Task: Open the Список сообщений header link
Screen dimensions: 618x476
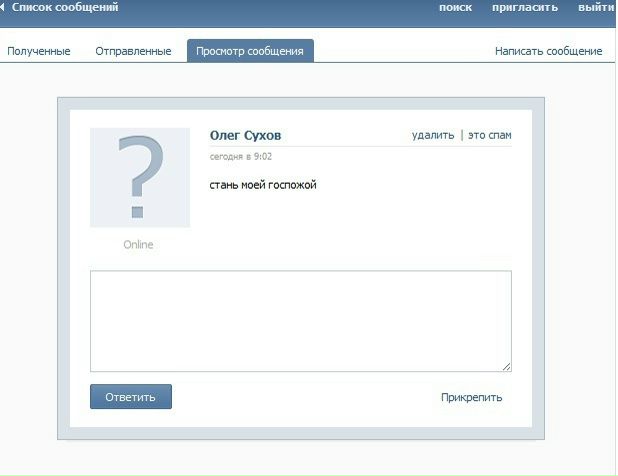Action: (65, 8)
